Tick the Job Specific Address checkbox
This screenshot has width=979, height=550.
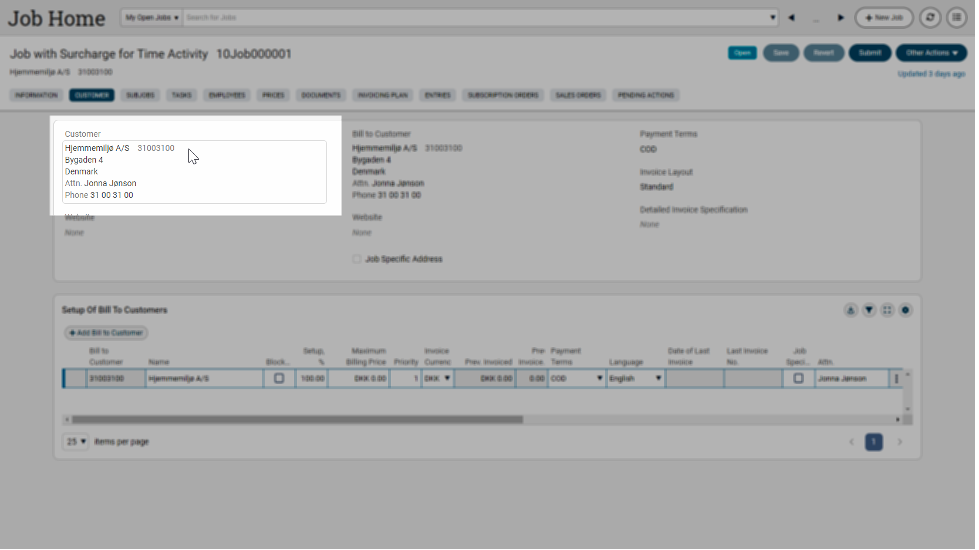click(x=357, y=259)
